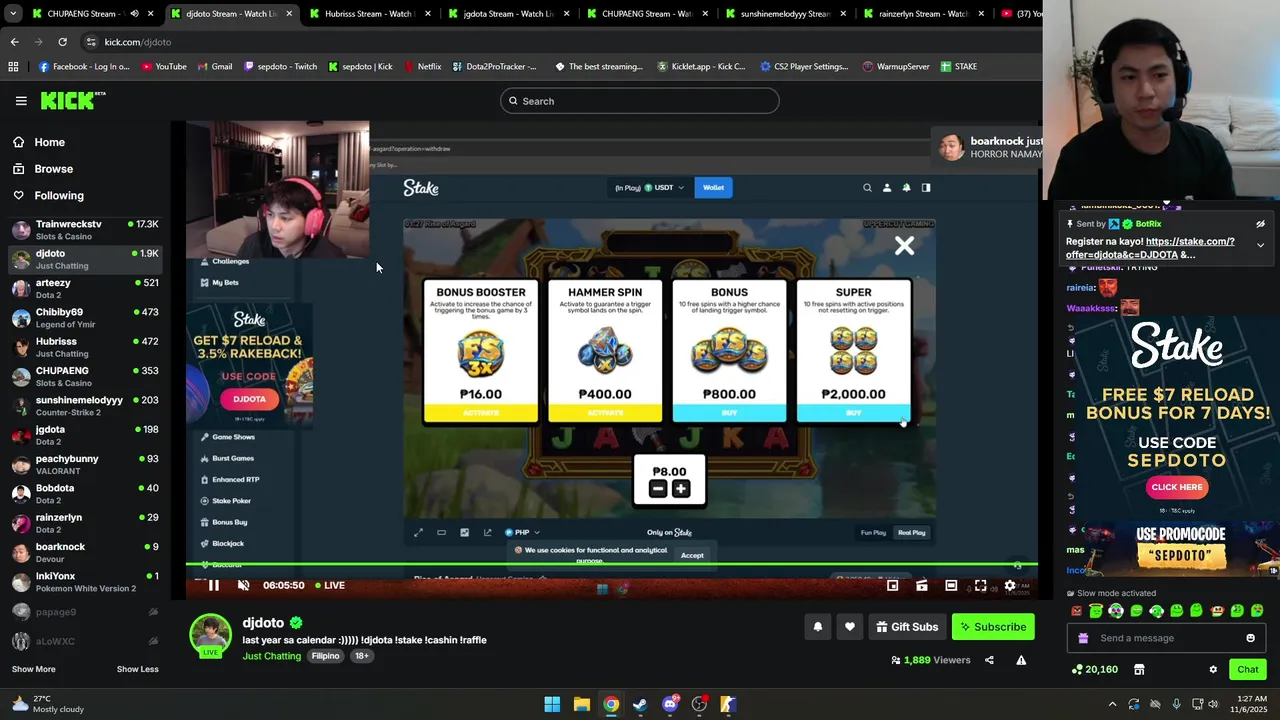Select the angry red quick emote
The width and height of the screenshot is (1280, 720).
click(1076, 611)
